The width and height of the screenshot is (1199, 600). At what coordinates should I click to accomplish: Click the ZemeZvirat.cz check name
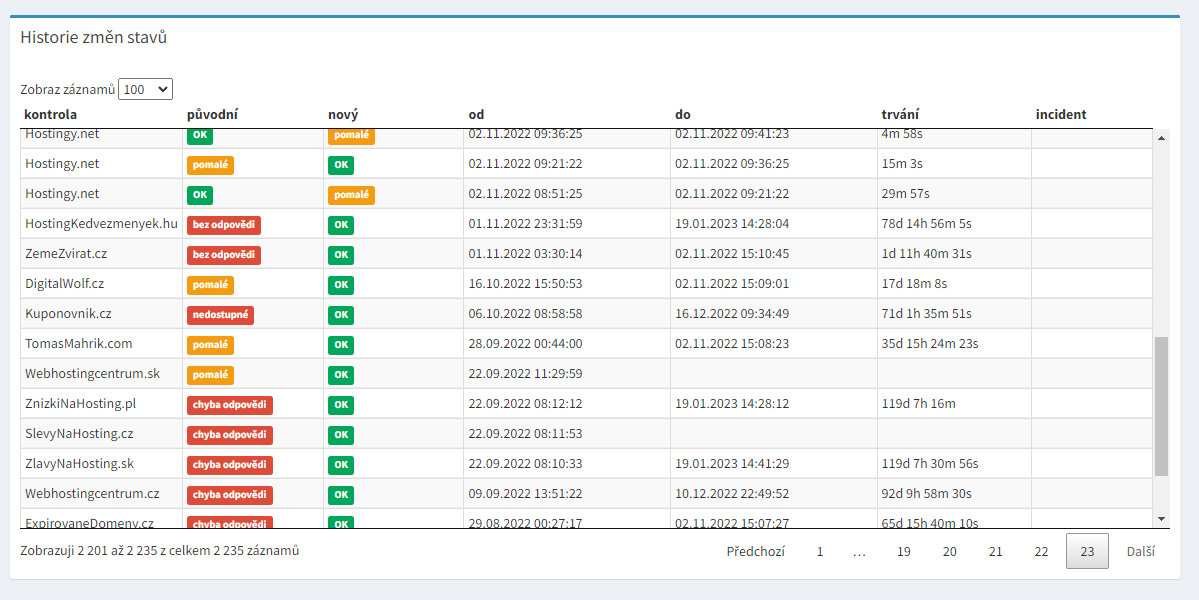(x=66, y=254)
